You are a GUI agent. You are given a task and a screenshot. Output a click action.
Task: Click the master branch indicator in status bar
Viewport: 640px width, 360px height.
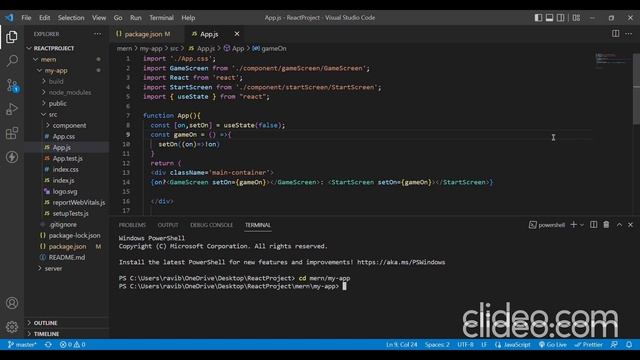click(22, 344)
